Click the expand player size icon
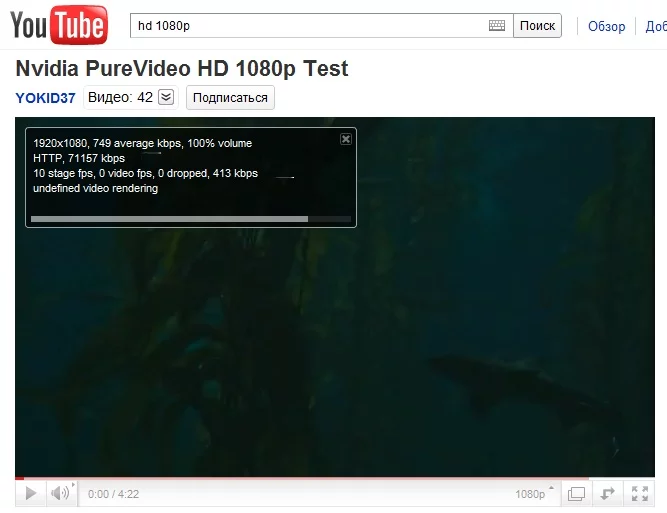The width and height of the screenshot is (667, 513). coord(607,493)
